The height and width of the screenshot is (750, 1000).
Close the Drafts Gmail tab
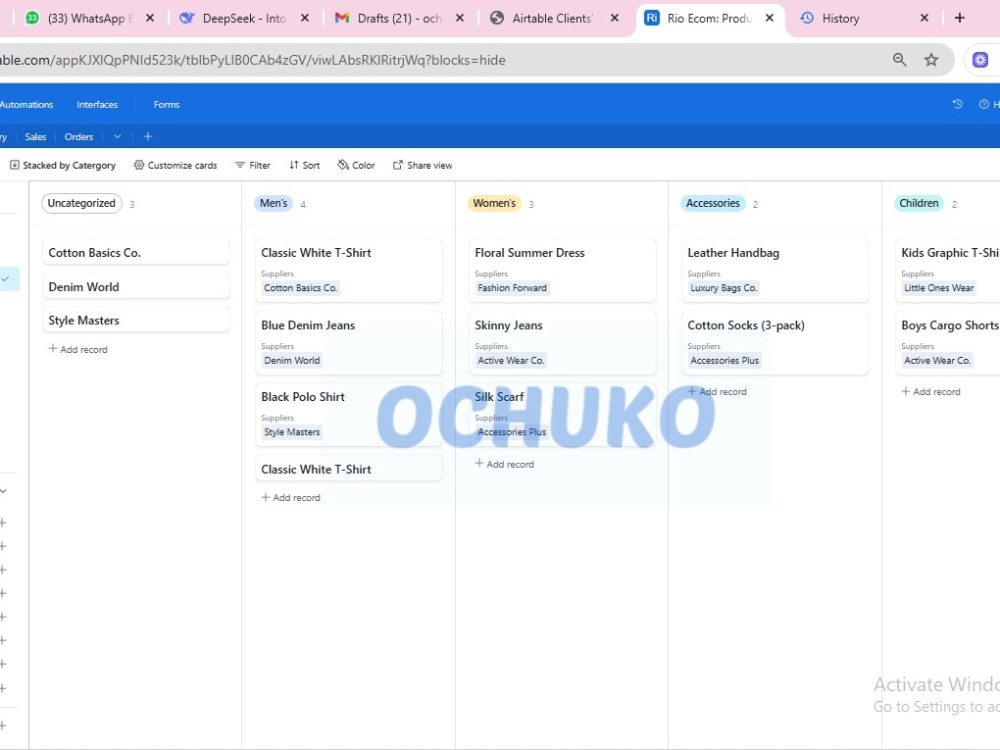point(460,18)
